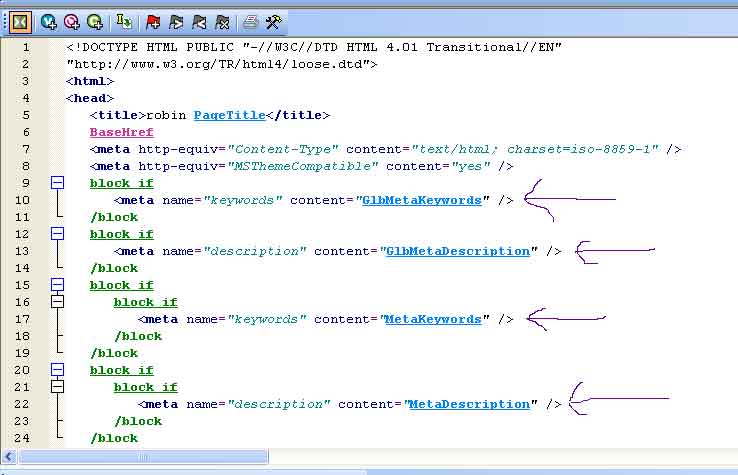
Task: Click the PageTitle tag link
Action: [229, 115]
